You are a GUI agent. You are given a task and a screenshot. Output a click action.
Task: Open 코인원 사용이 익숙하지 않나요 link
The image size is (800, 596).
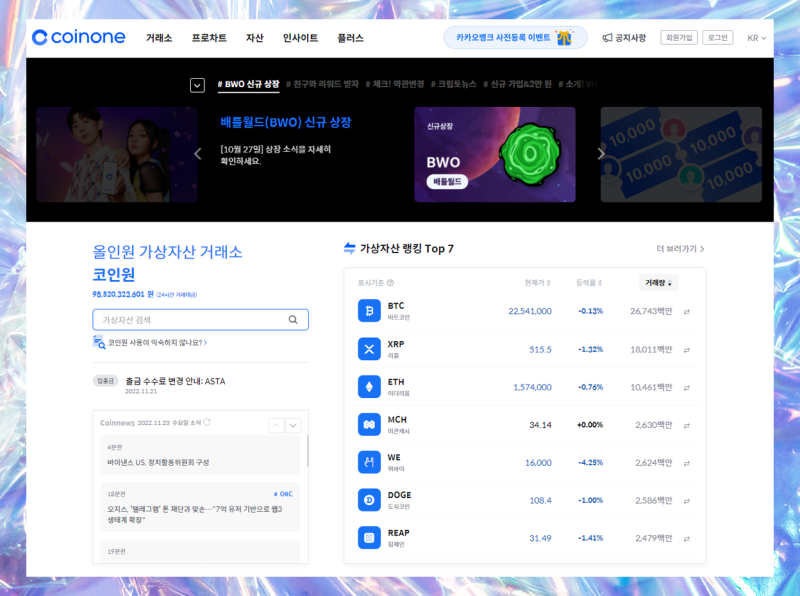157,342
